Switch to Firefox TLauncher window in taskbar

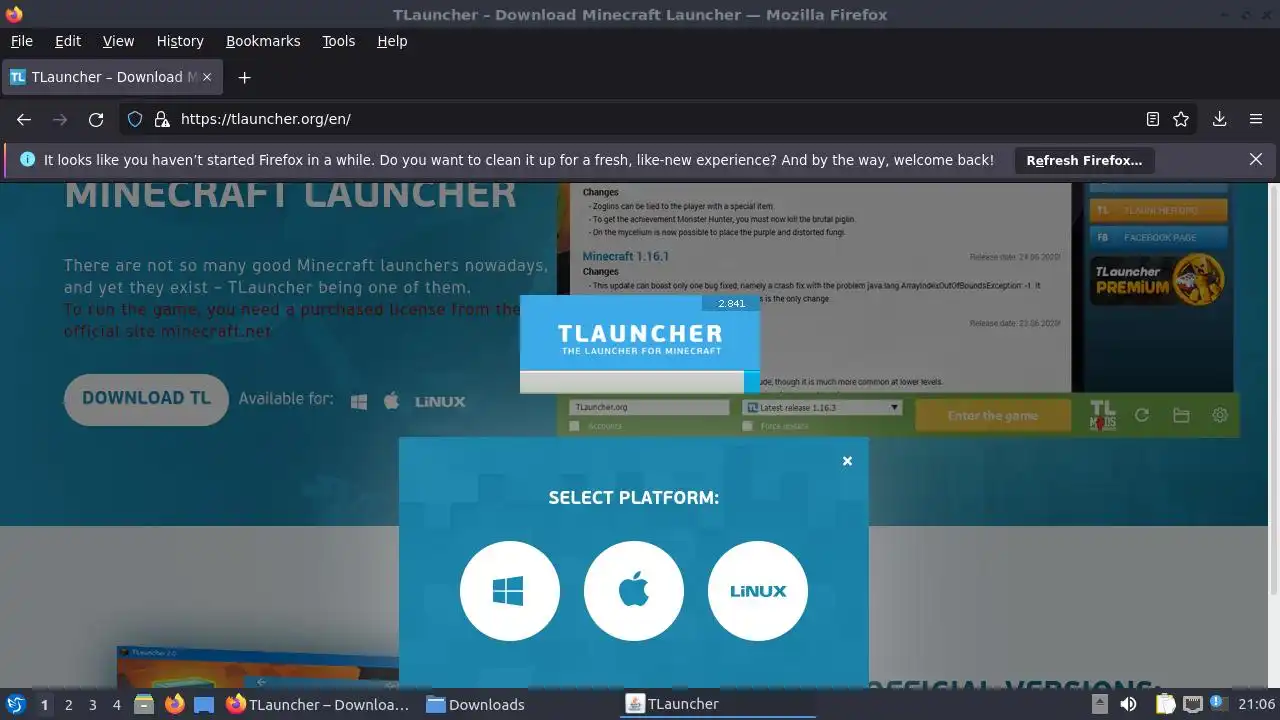(318, 704)
